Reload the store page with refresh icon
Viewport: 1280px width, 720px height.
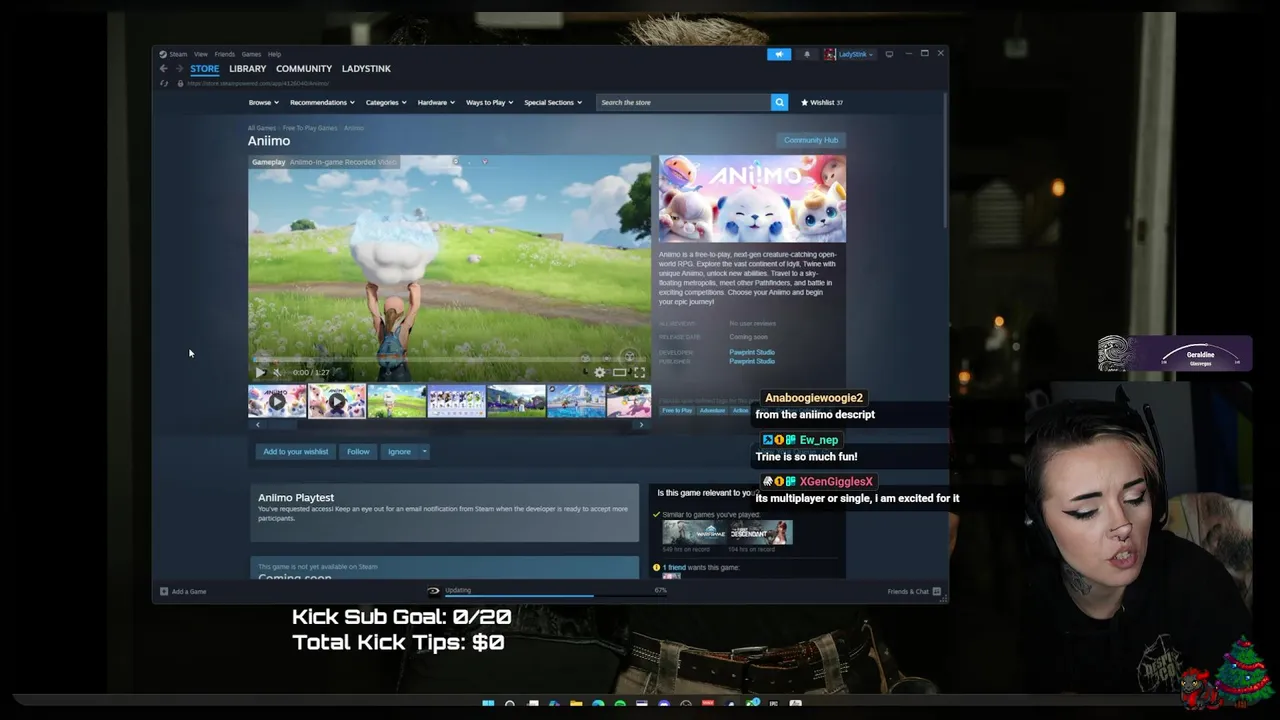click(164, 83)
